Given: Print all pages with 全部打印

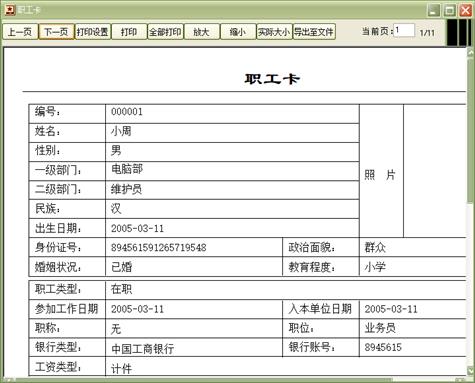Looking at the screenshot, I should [165, 32].
